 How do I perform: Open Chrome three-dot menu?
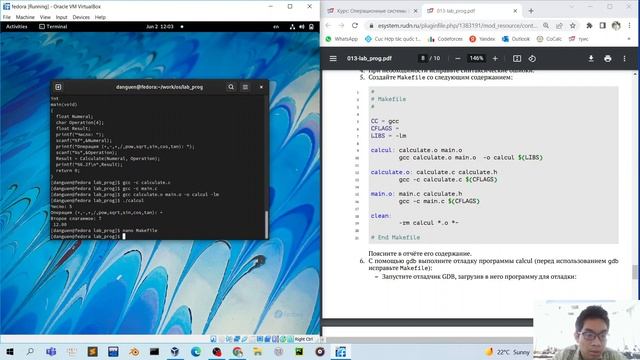[629, 25]
